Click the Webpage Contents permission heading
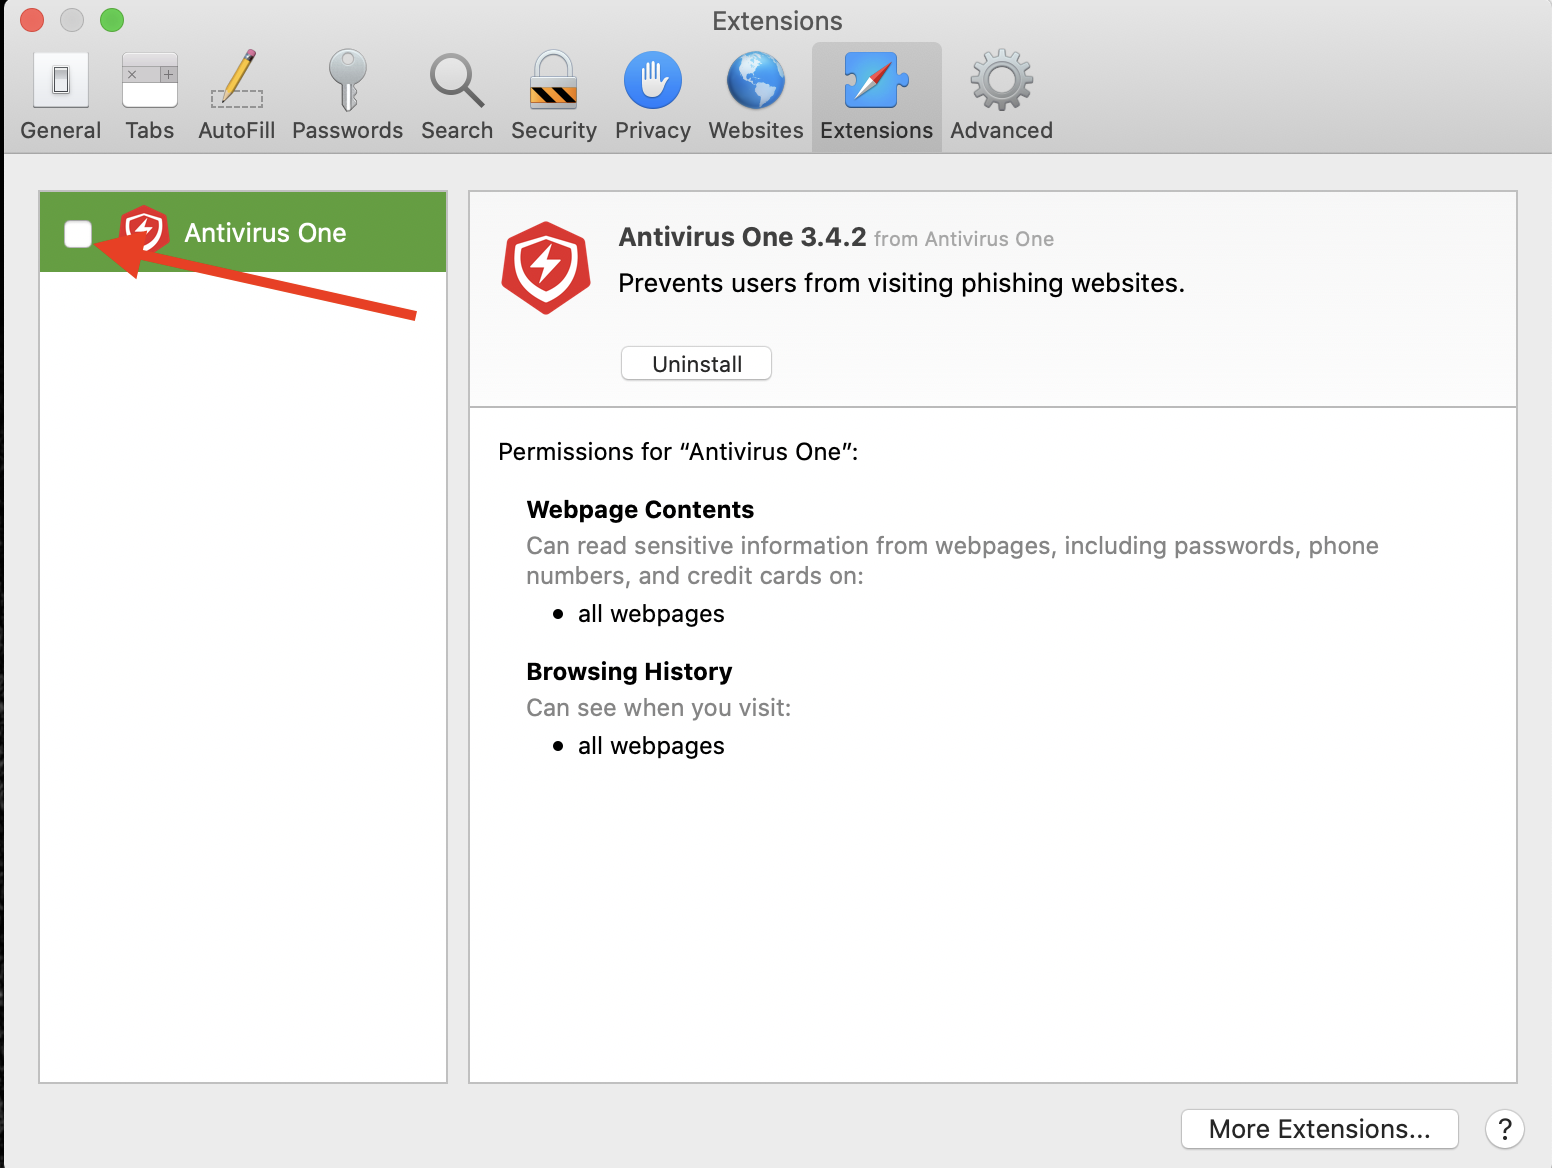Screen dimensions: 1552x1168 point(640,510)
